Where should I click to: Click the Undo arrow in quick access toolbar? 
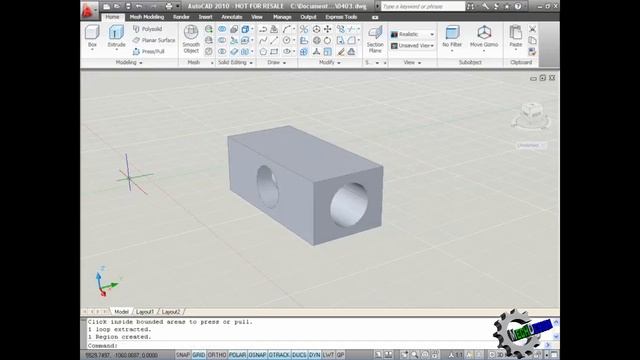click(139, 6)
